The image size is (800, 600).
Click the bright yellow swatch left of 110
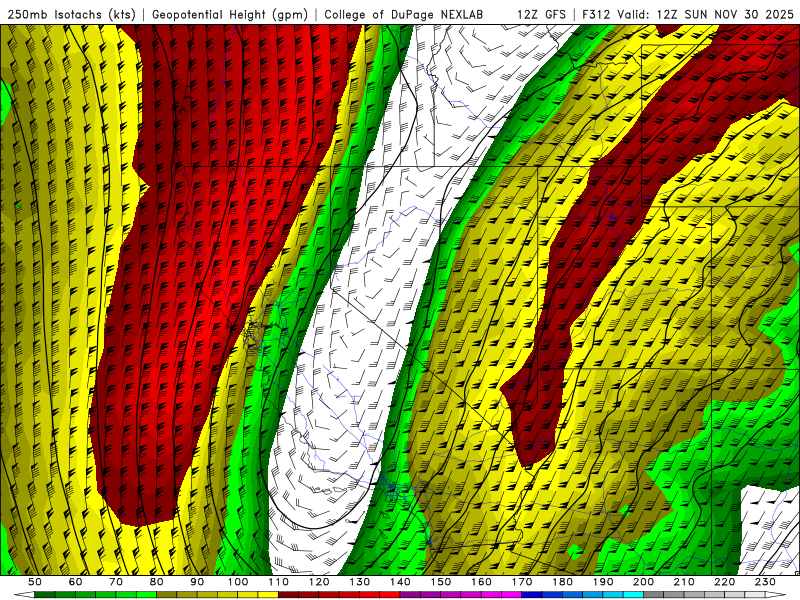268,595
